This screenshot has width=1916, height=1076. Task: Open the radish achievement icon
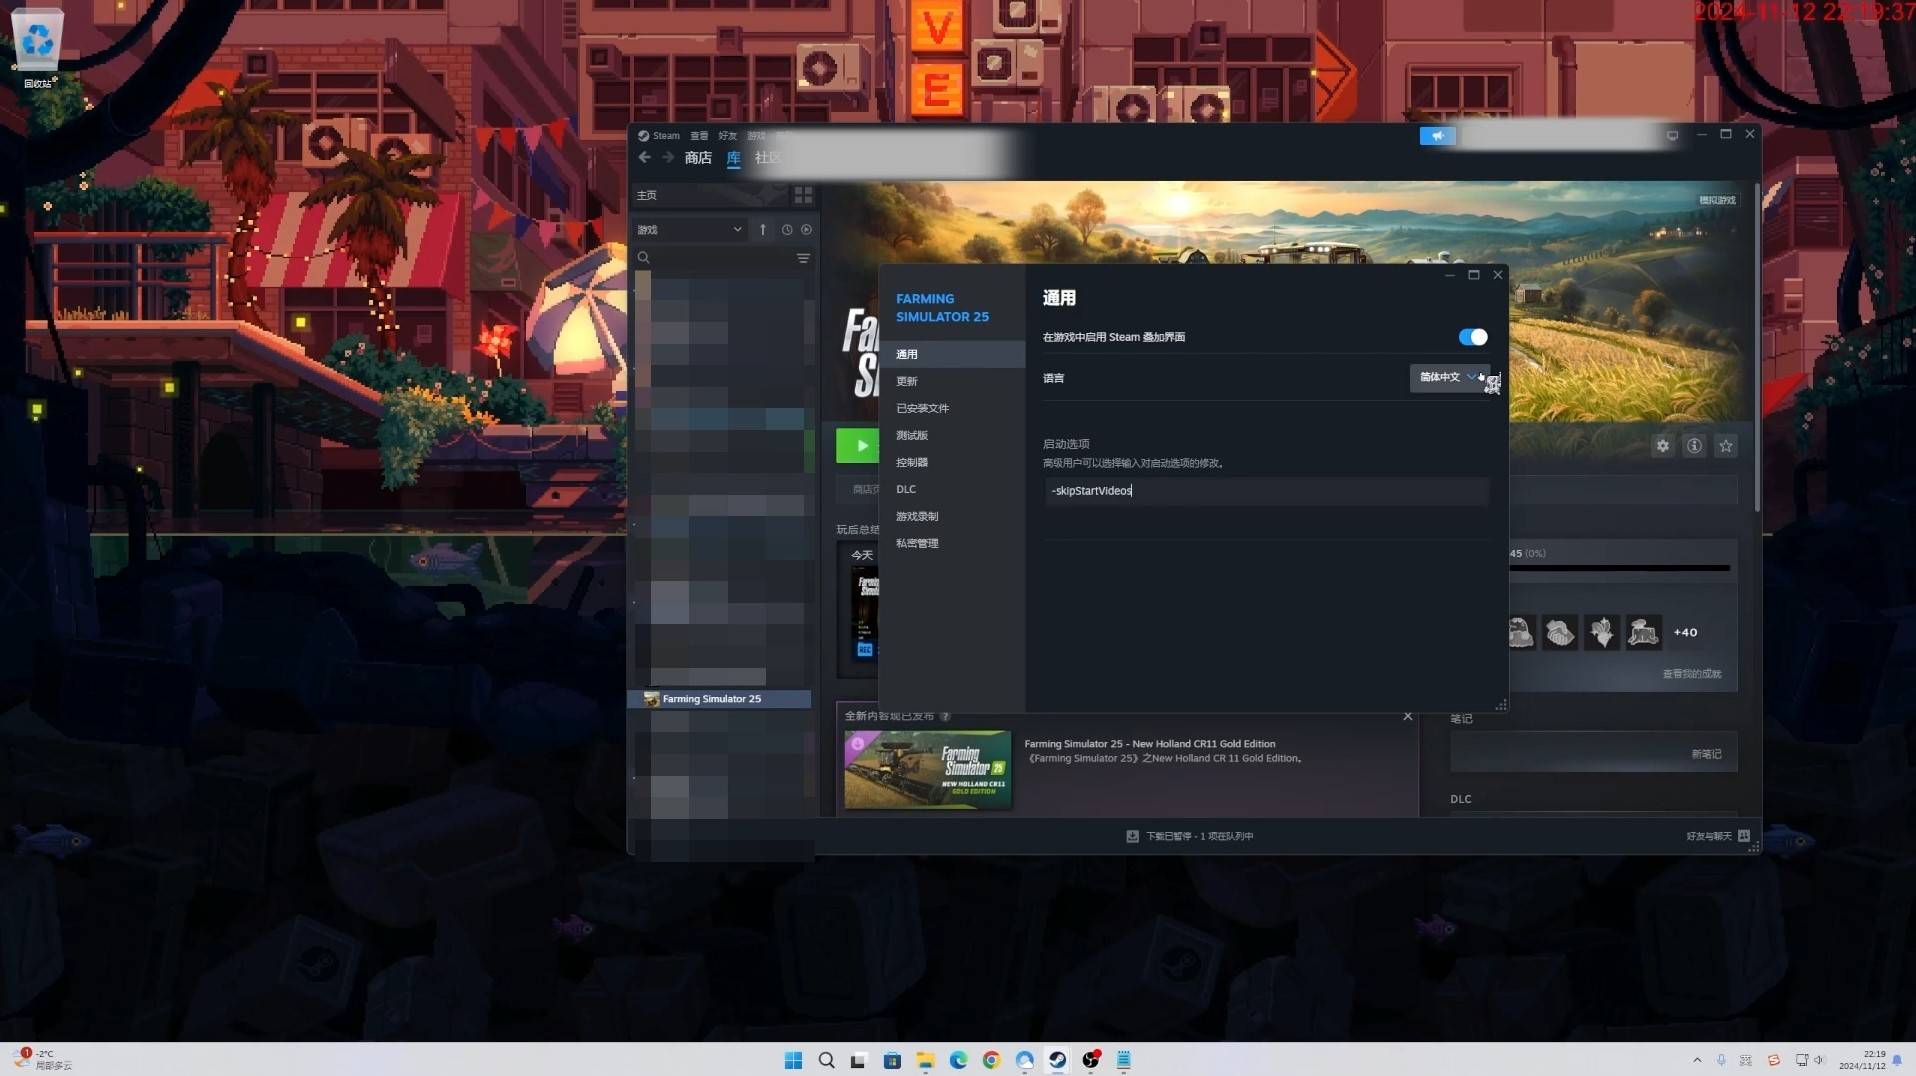[1602, 632]
